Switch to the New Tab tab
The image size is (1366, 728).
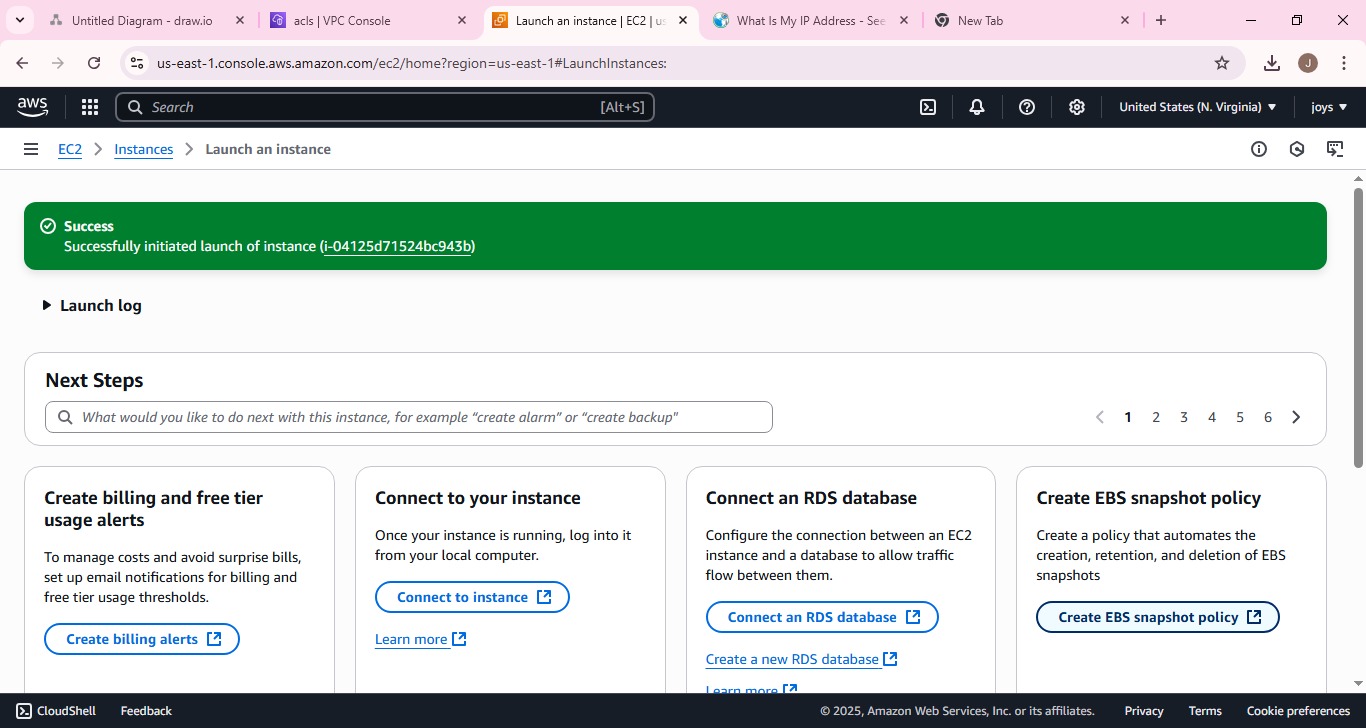(1034, 20)
